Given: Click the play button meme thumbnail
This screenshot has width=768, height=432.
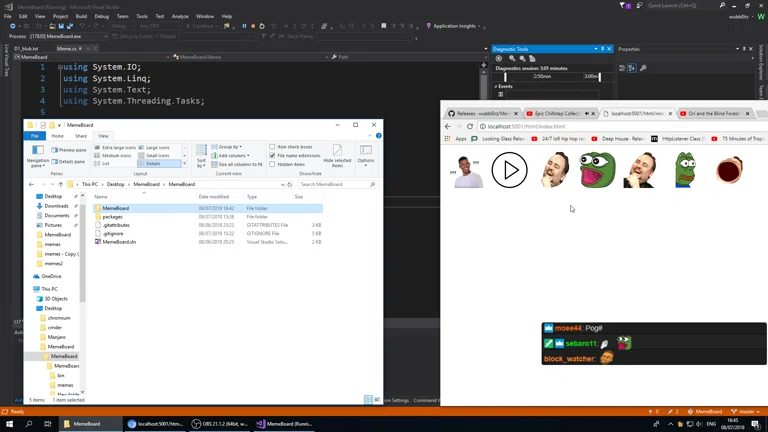Looking at the screenshot, I should click(509, 170).
